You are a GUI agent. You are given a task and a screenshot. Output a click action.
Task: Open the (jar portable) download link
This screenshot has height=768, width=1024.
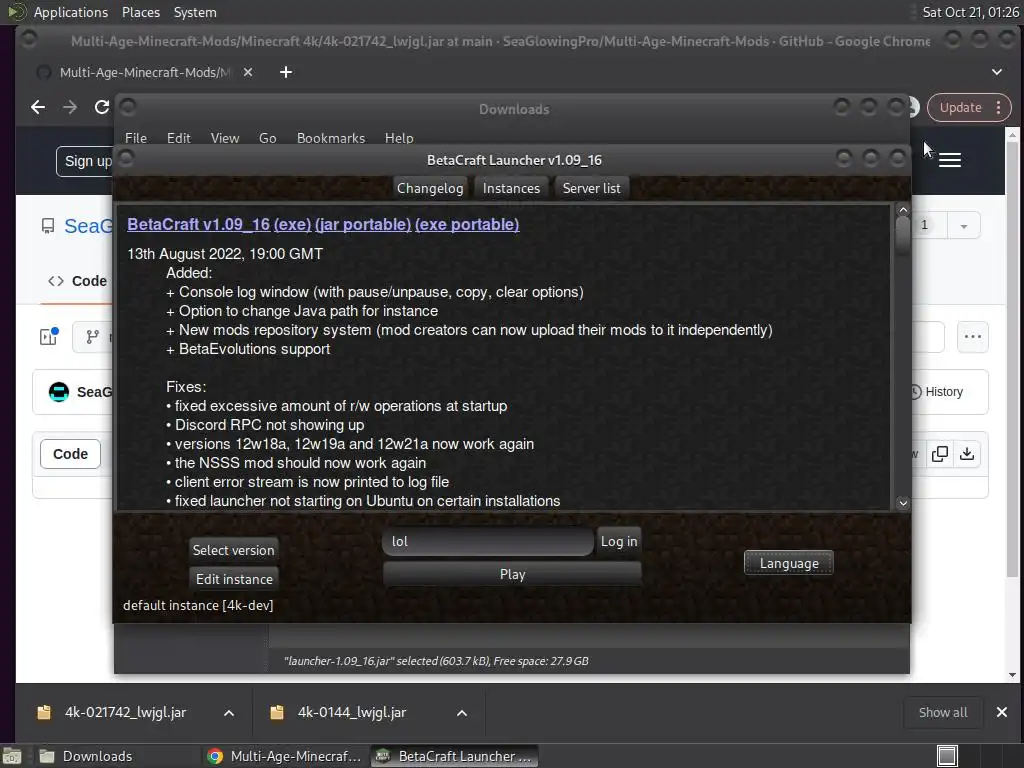tap(363, 225)
